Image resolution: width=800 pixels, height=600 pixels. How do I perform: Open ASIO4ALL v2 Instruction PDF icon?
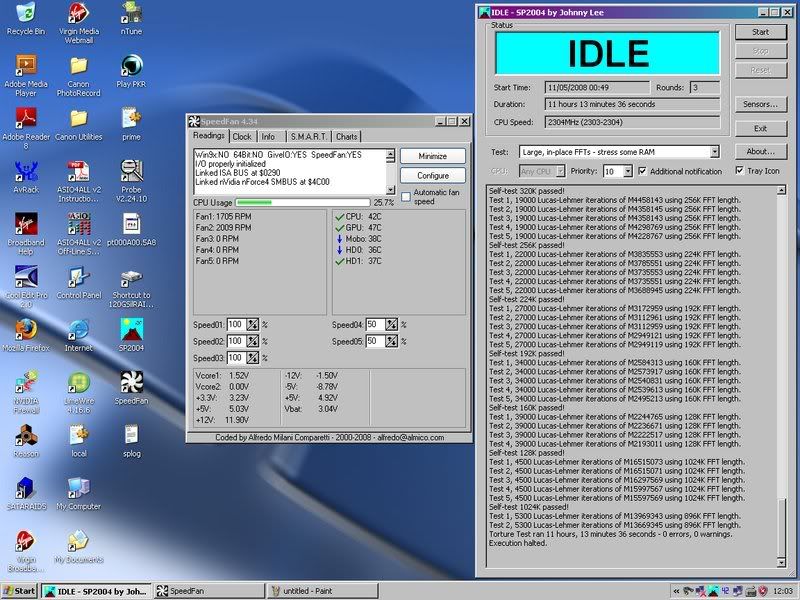tap(79, 182)
